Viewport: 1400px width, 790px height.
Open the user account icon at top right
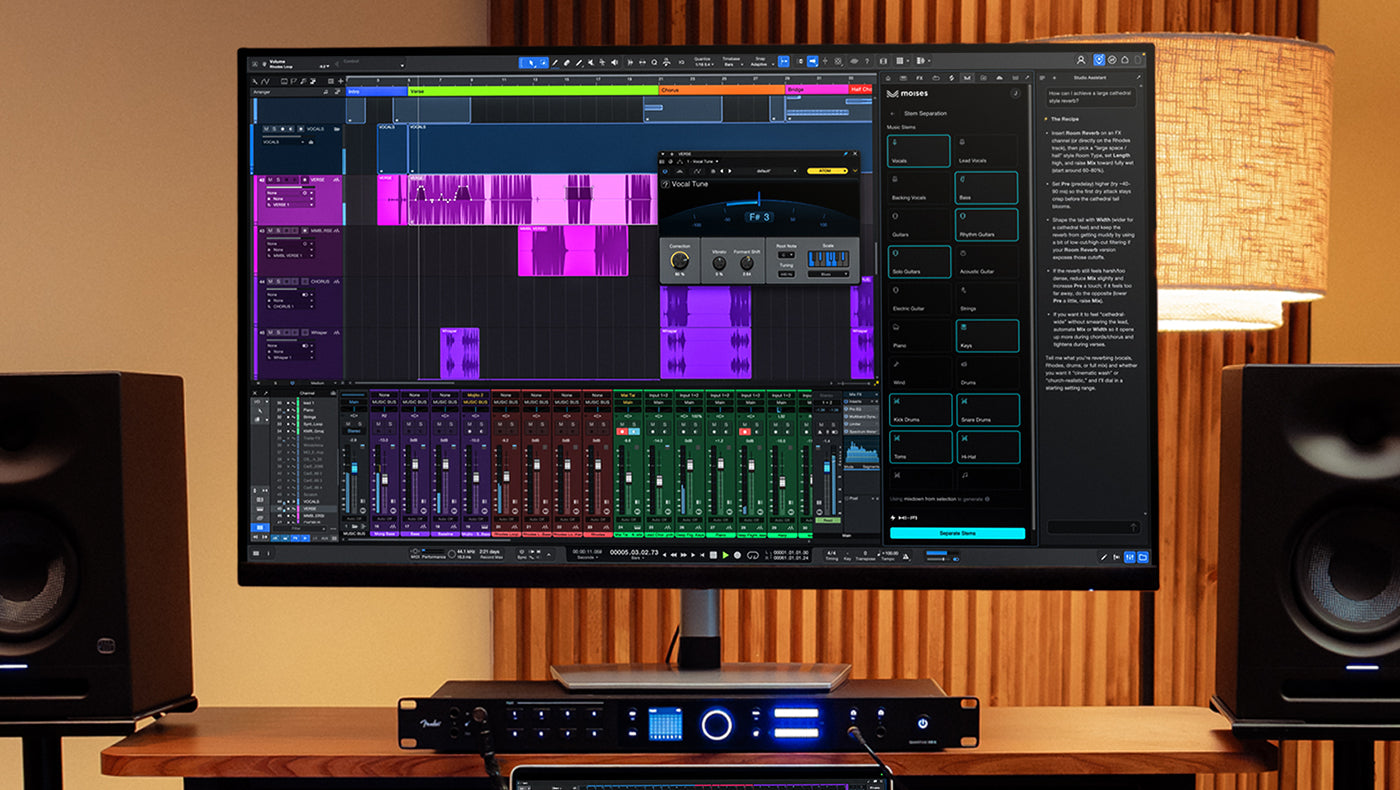coord(1081,60)
